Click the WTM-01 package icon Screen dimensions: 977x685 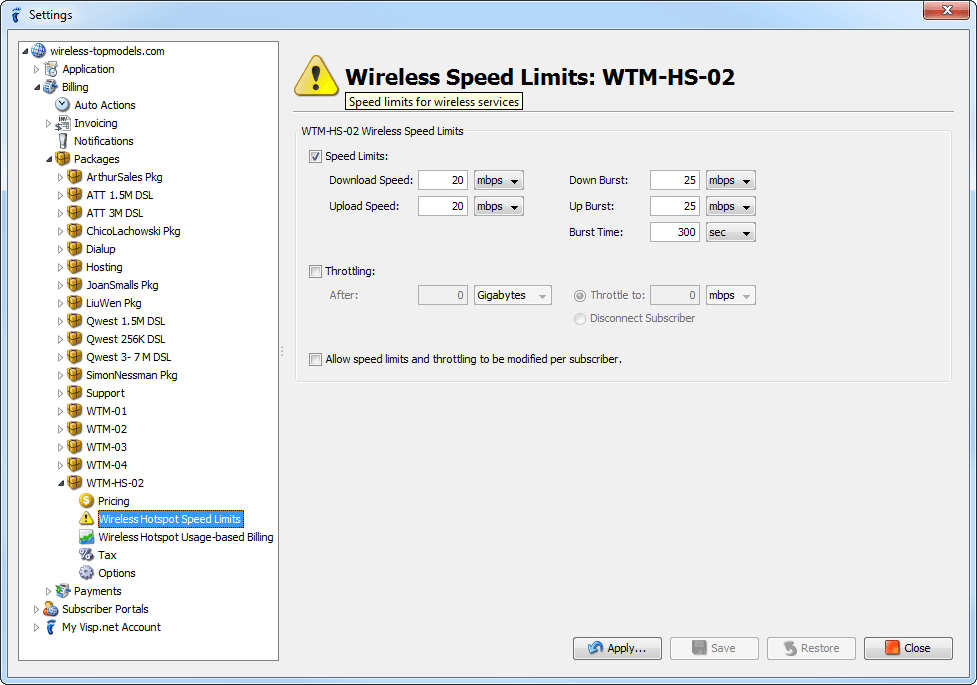pos(75,411)
